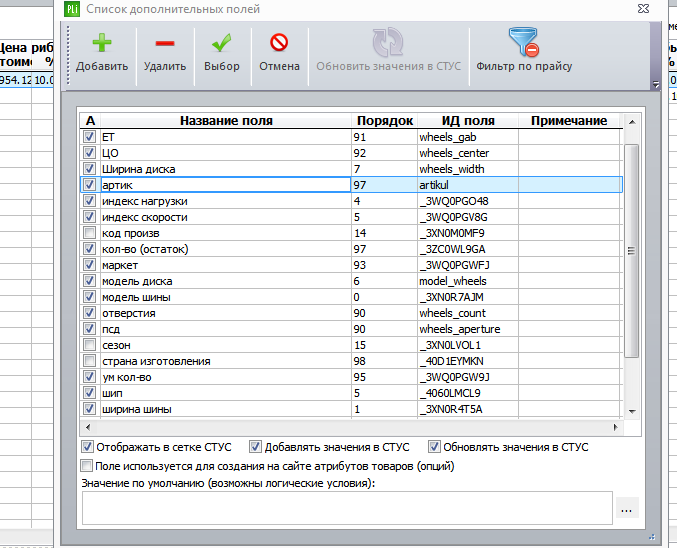The image size is (677, 548).
Task: Toggle Обновлять значения в СТУС checkbox
Action: coord(434,447)
